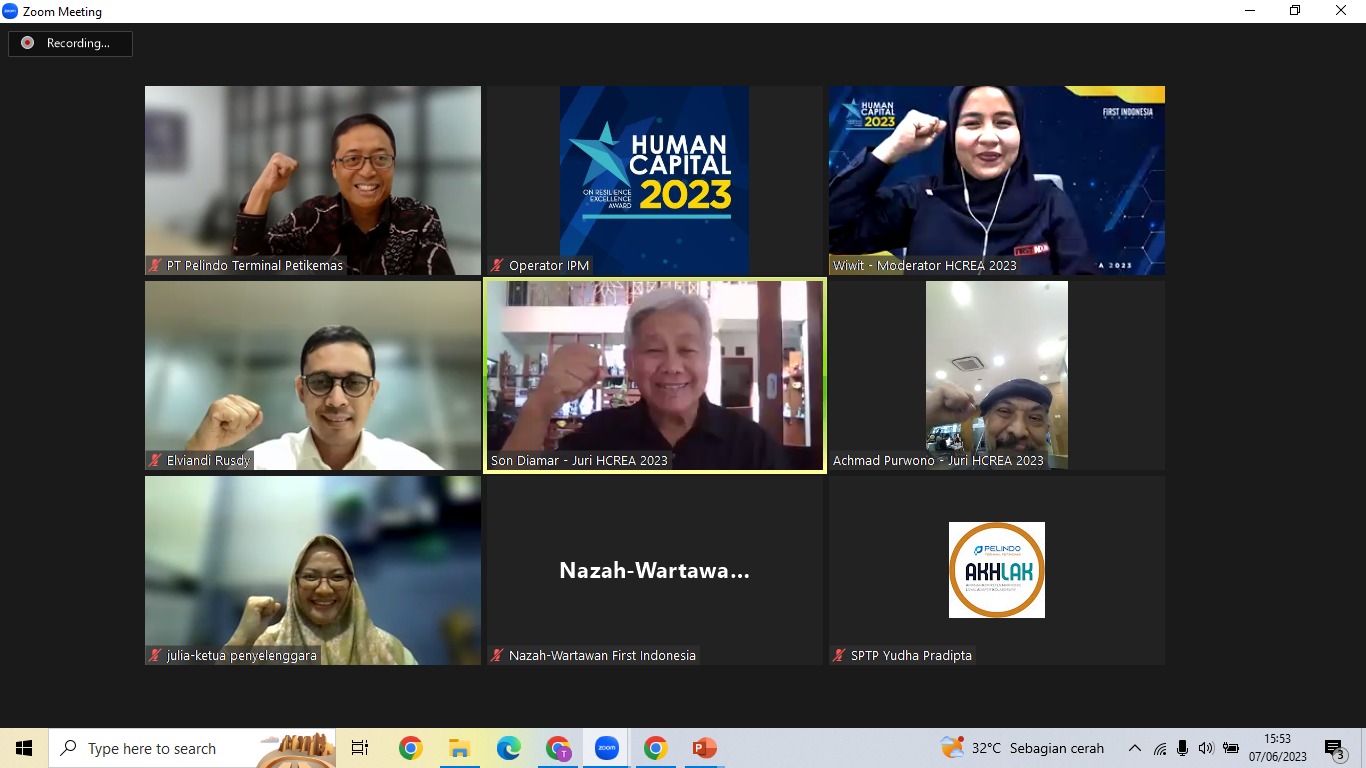The width and height of the screenshot is (1366, 768).
Task: Open the Chrome icon next to PowerPoint
Action: [x=655, y=748]
